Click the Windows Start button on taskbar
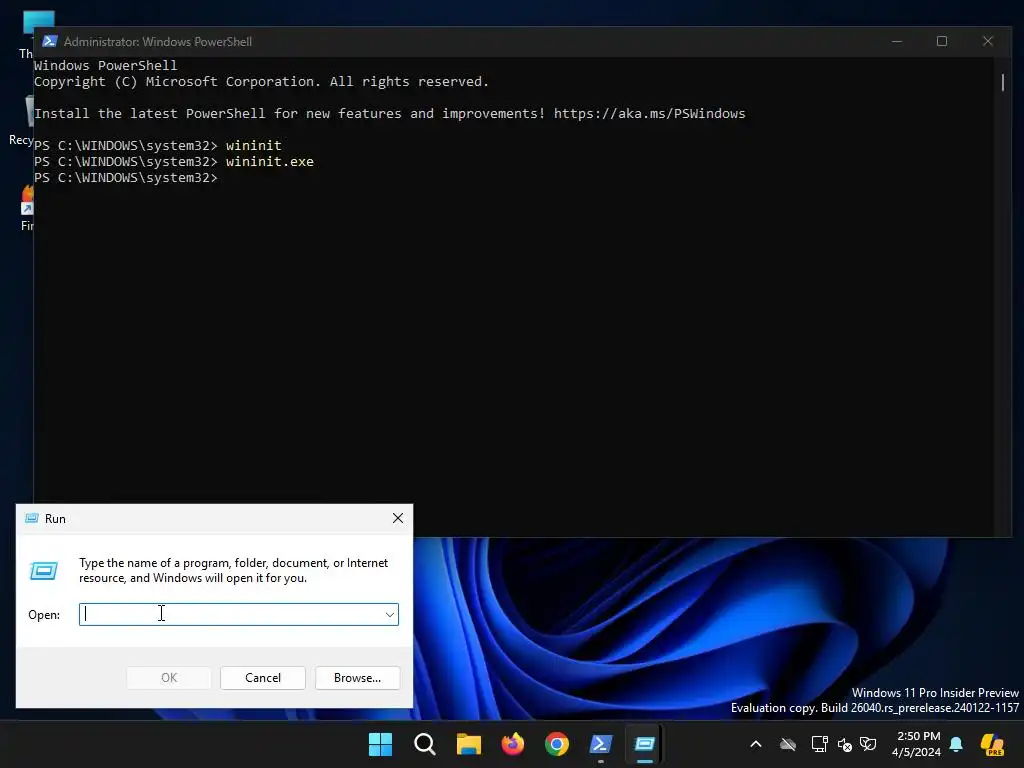This screenshot has width=1024, height=768. pyautogui.click(x=380, y=744)
